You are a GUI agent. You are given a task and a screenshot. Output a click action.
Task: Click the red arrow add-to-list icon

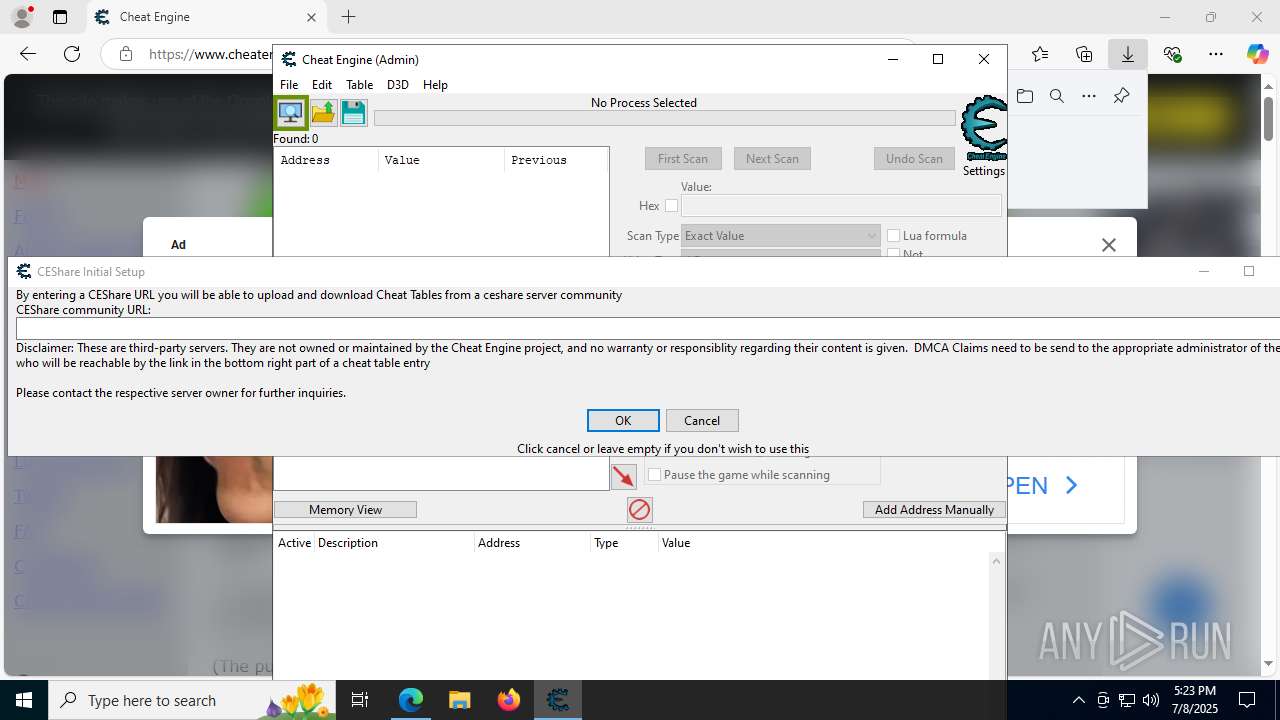624,476
